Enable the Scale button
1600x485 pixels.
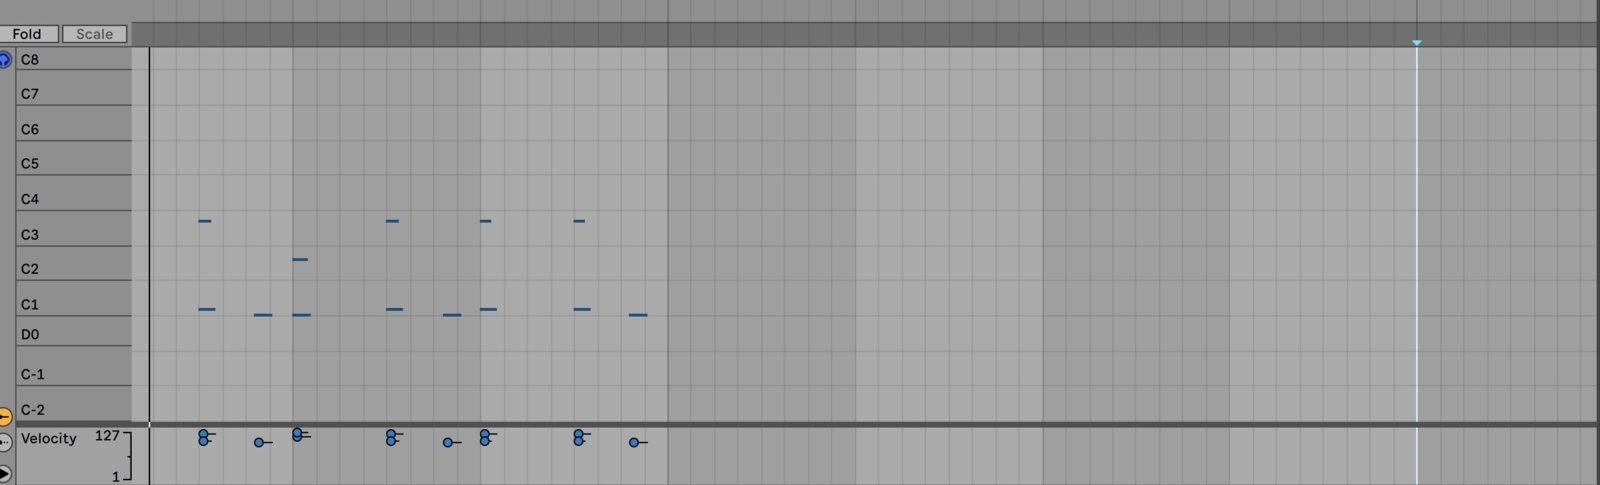pos(95,34)
